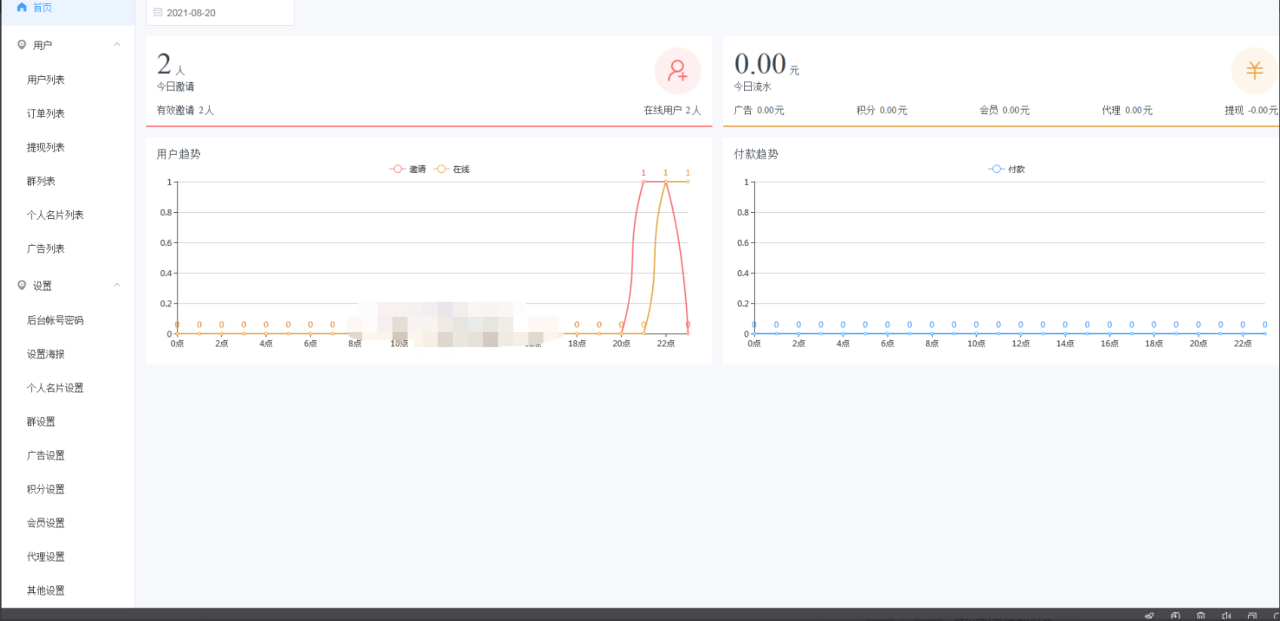Toggle the 在线 series in chart legend
1280x621 pixels.
[452, 169]
